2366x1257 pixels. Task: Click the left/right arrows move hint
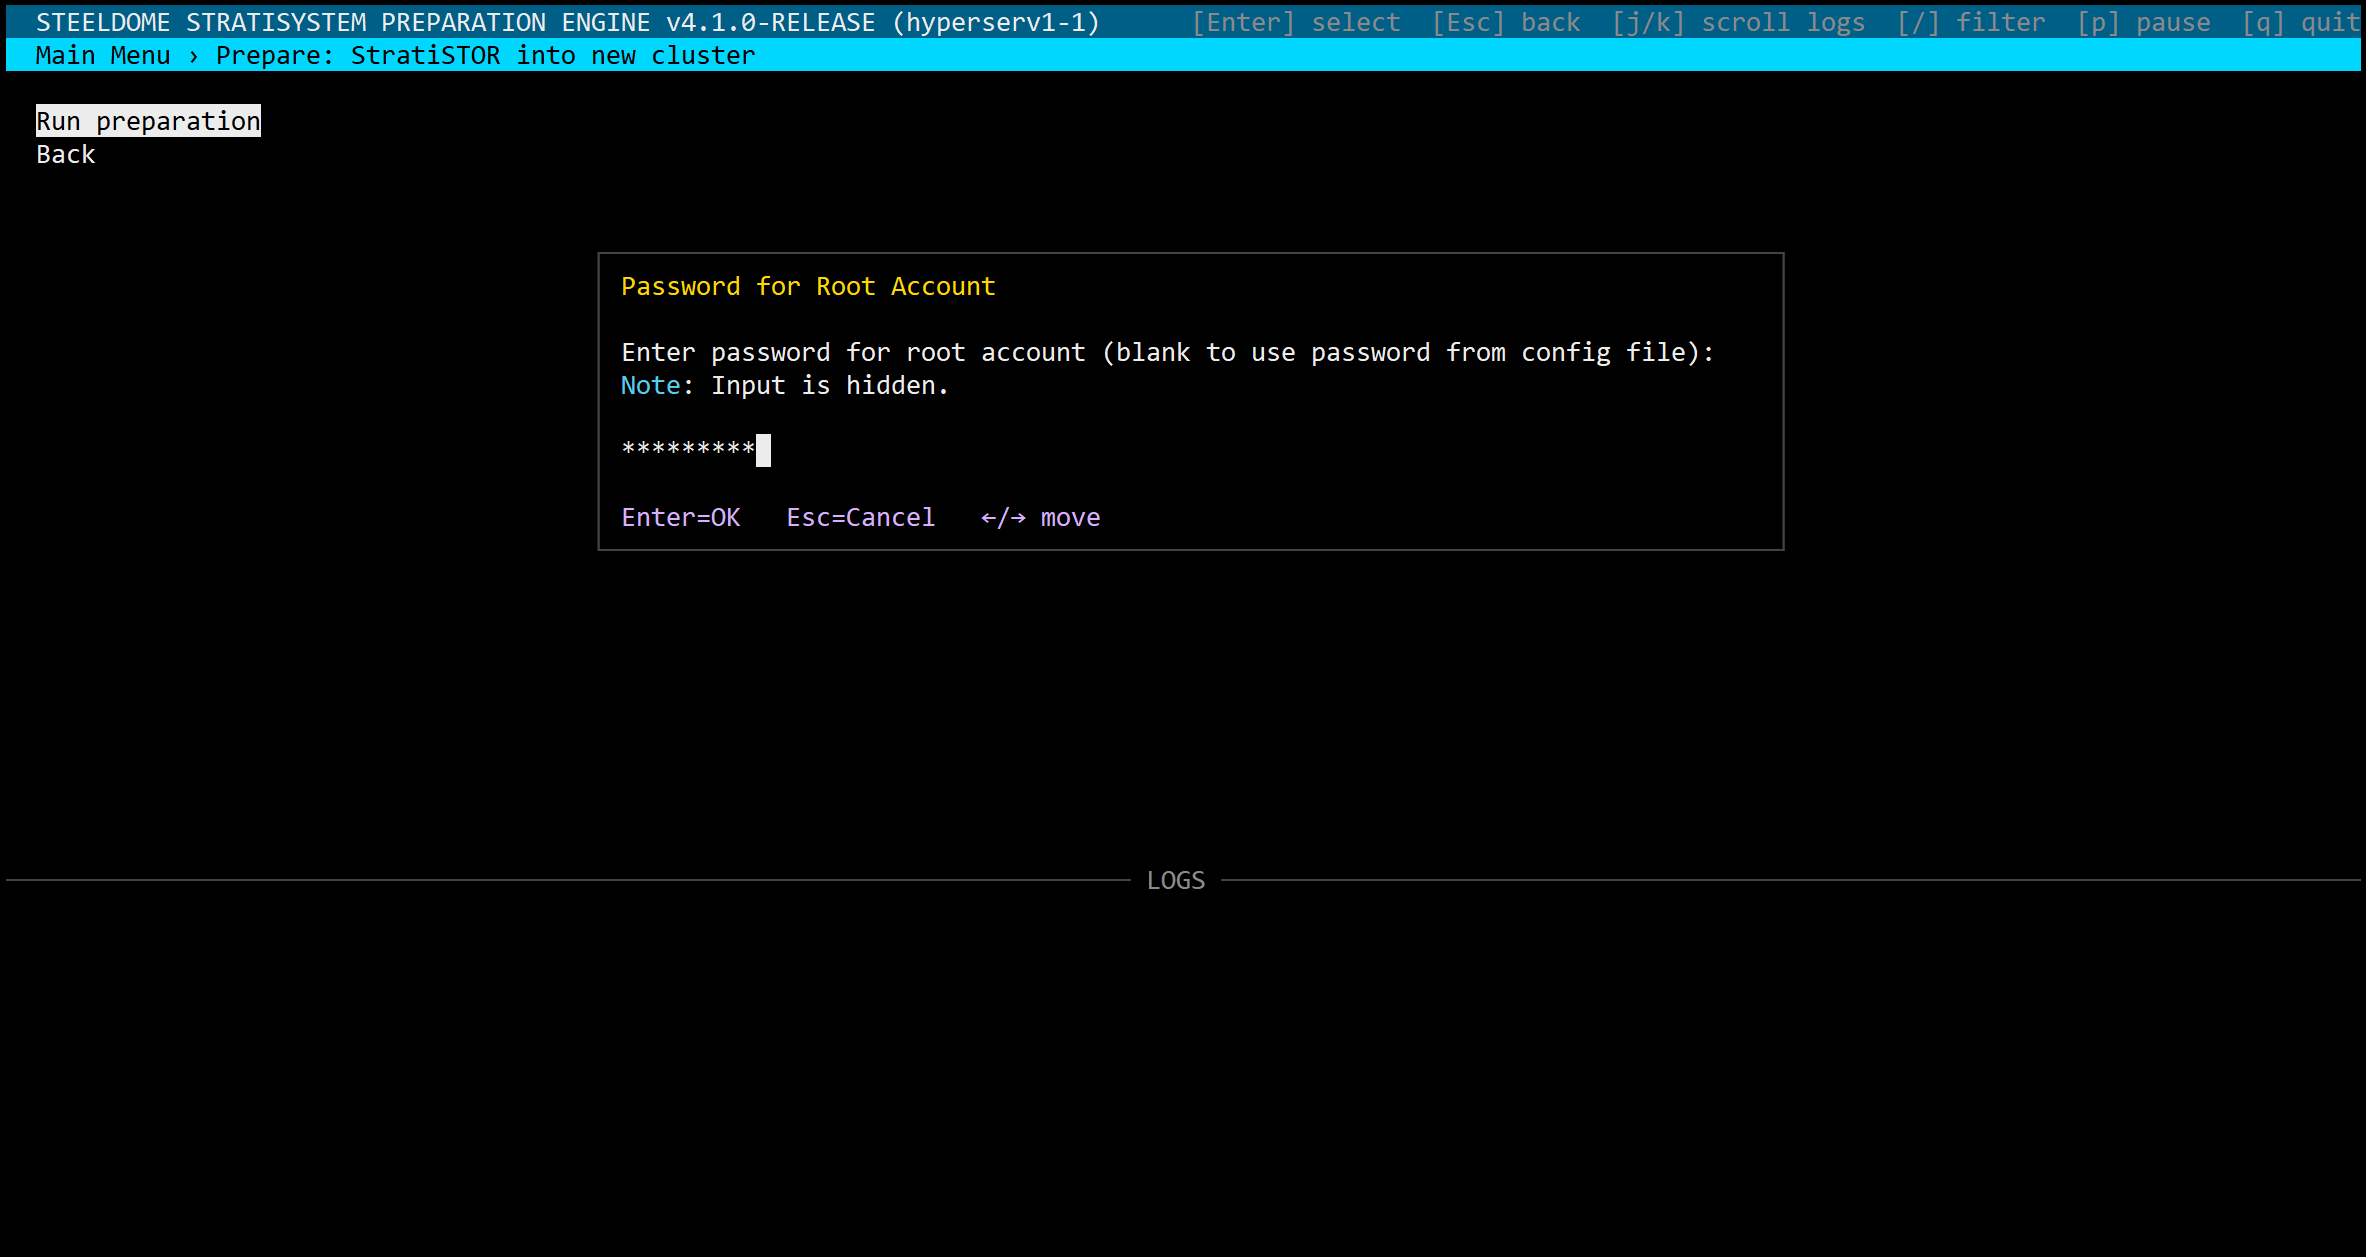point(1040,518)
